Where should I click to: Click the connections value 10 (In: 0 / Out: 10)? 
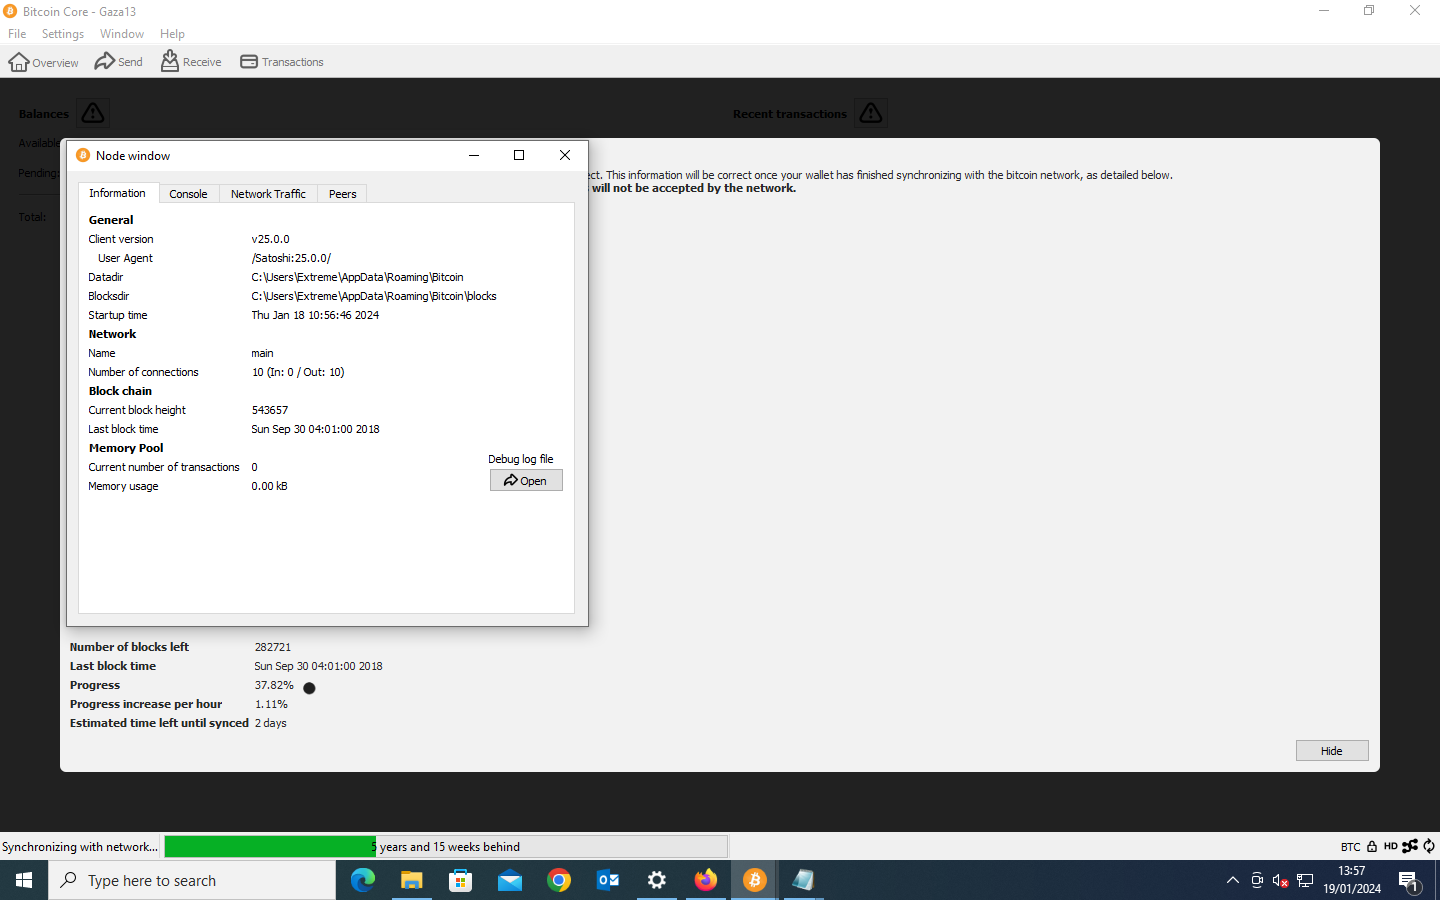click(298, 372)
